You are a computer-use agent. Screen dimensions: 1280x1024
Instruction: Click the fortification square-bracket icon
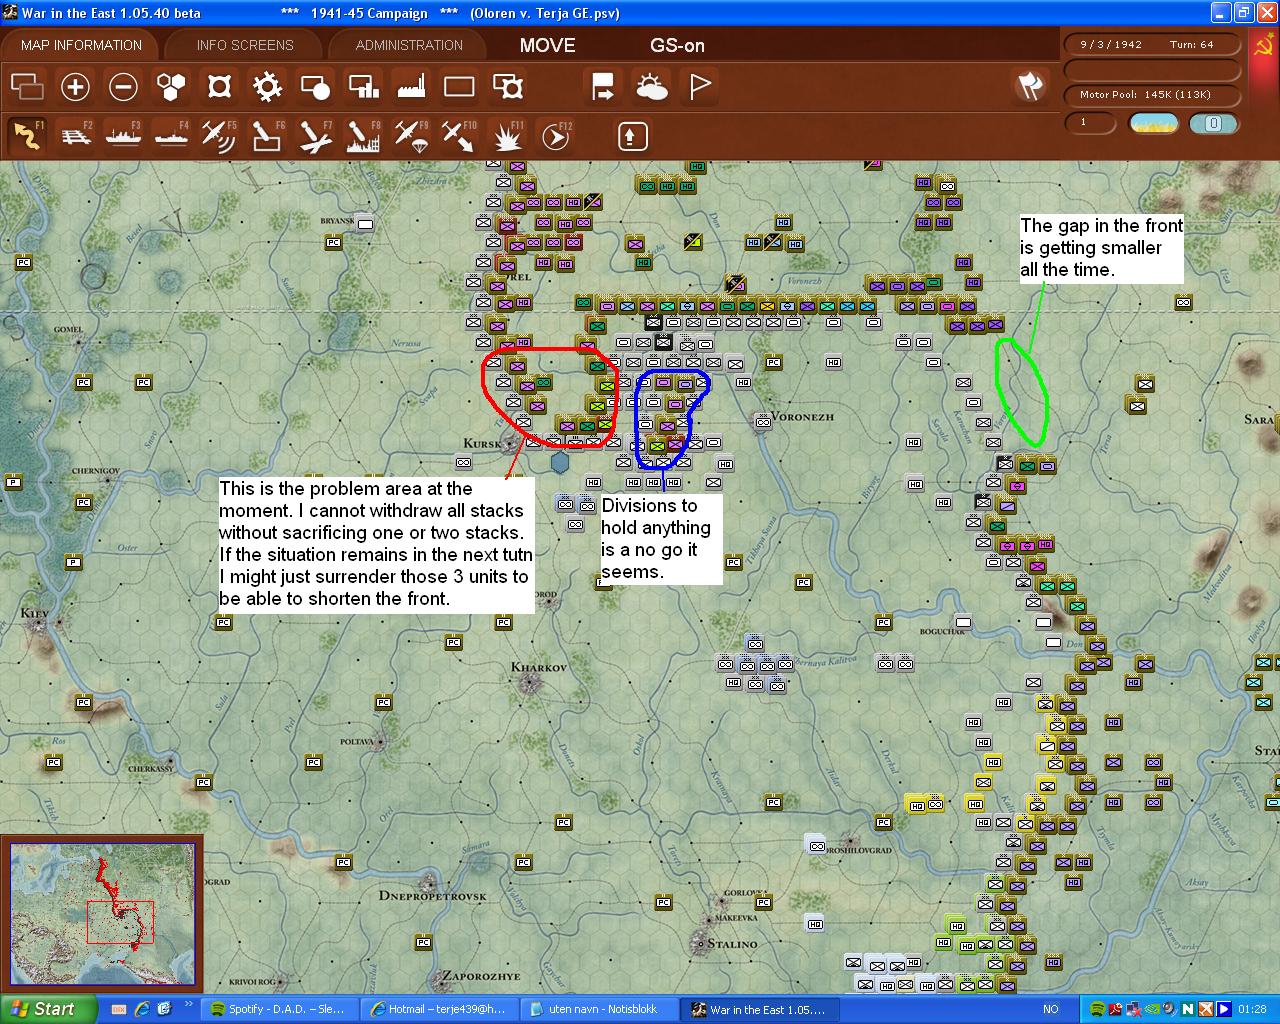pyautogui.click(x=219, y=87)
